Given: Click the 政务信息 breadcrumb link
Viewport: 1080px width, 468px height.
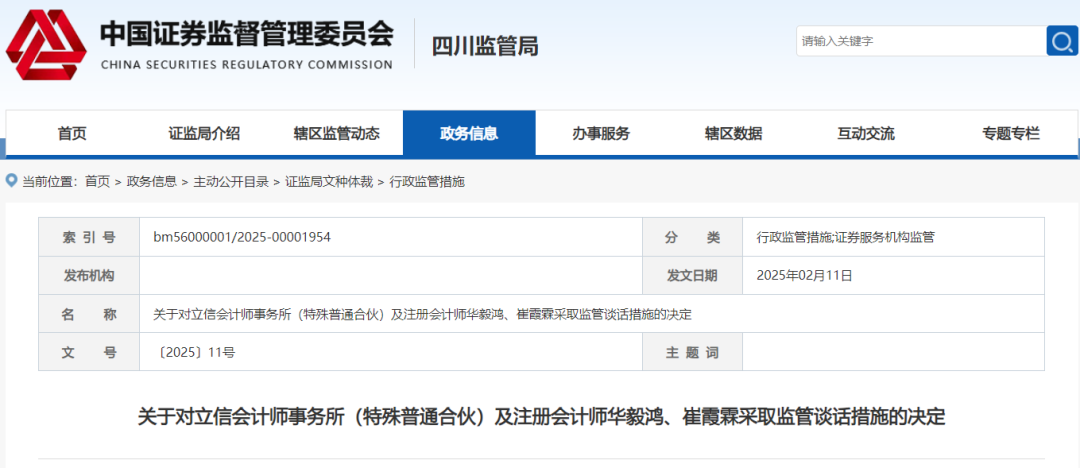Looking at the screenshot, I should click(x=152, y=182).
